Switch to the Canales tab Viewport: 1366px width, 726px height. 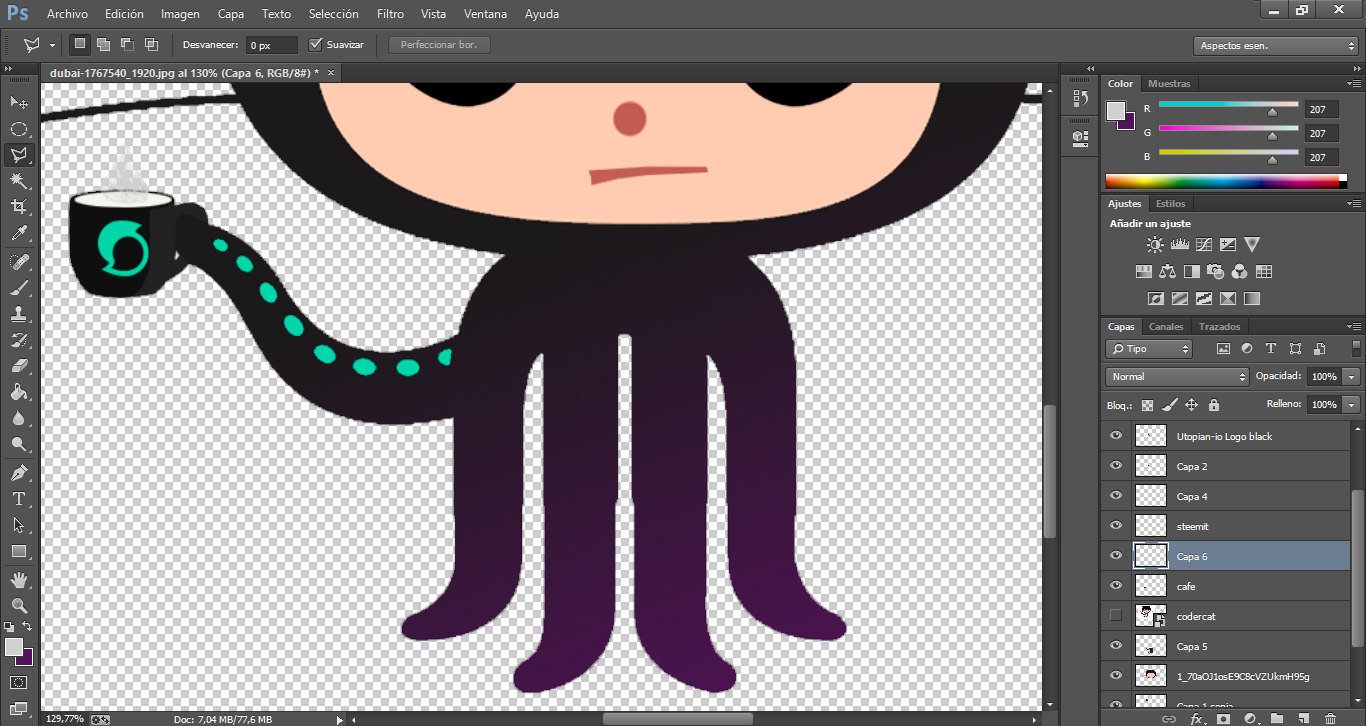[x=1166, y=327]
